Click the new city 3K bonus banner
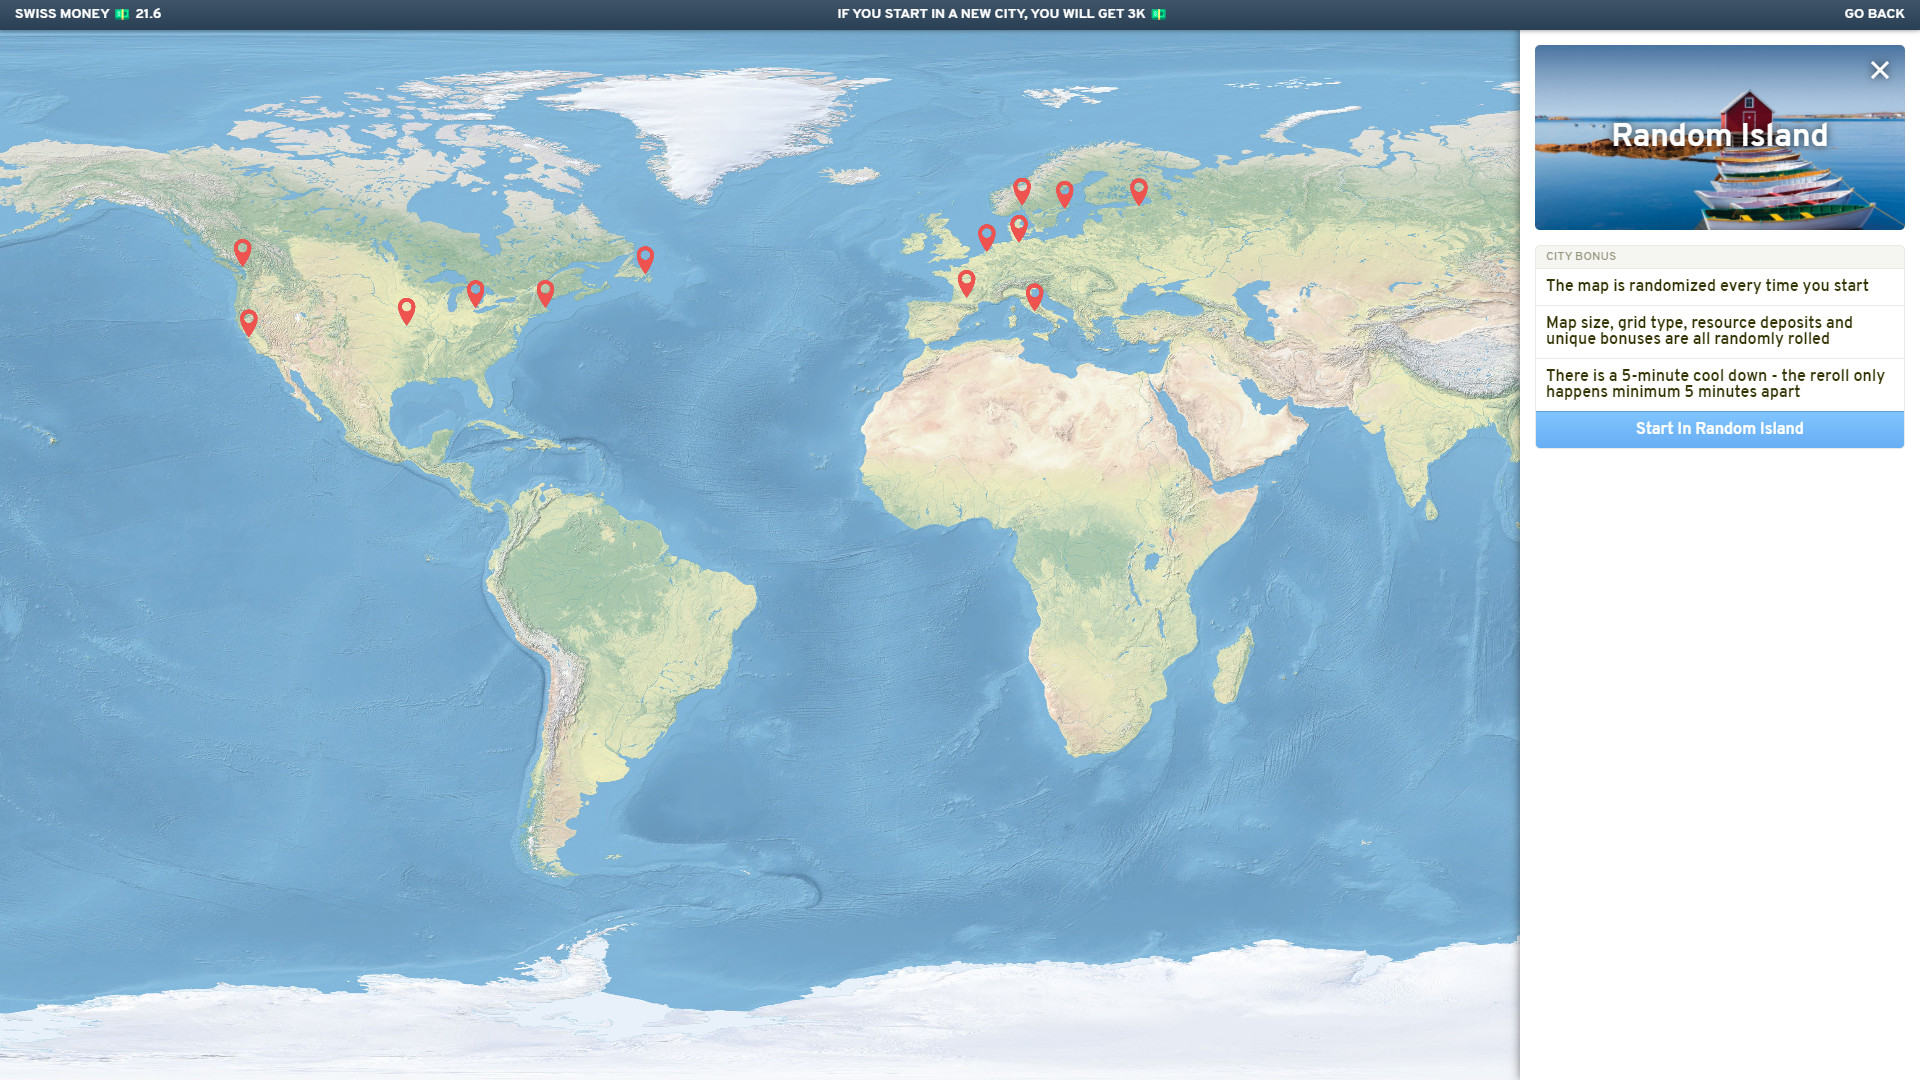Image resolution: width=1920 pixels, height=1080 pixels. [1000, 14]
